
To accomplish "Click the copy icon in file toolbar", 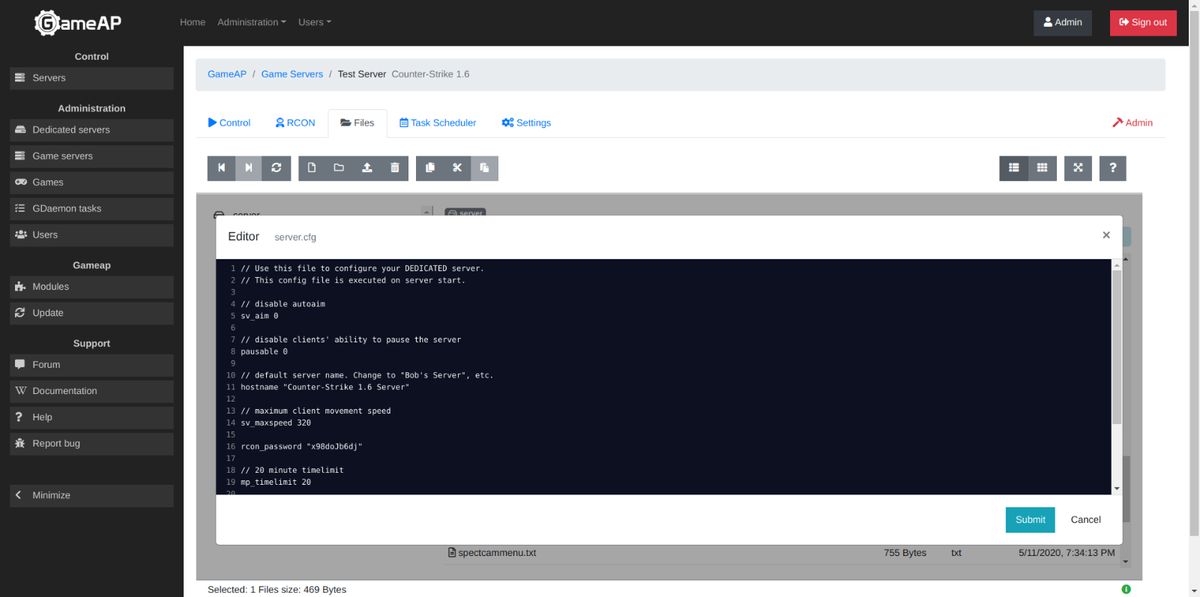I will click(x=430, y=168).
